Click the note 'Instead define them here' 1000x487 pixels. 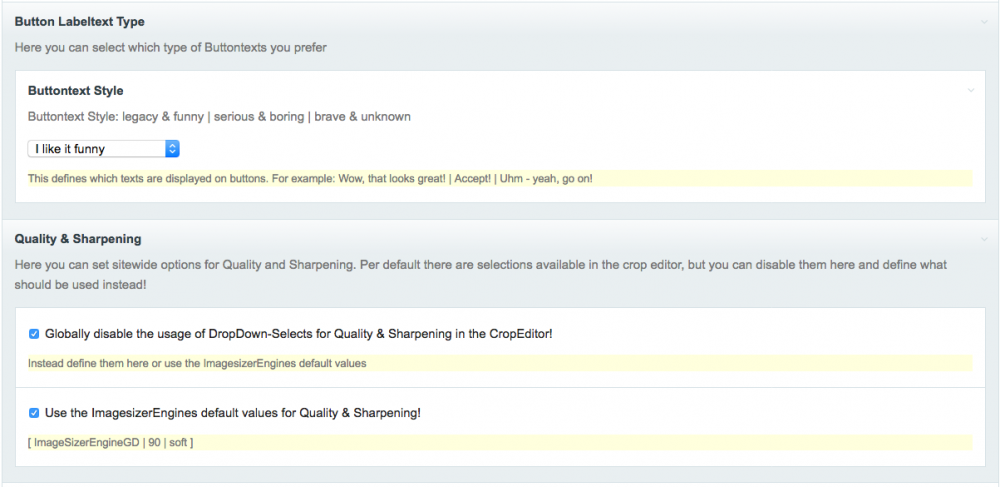(197, 363)
